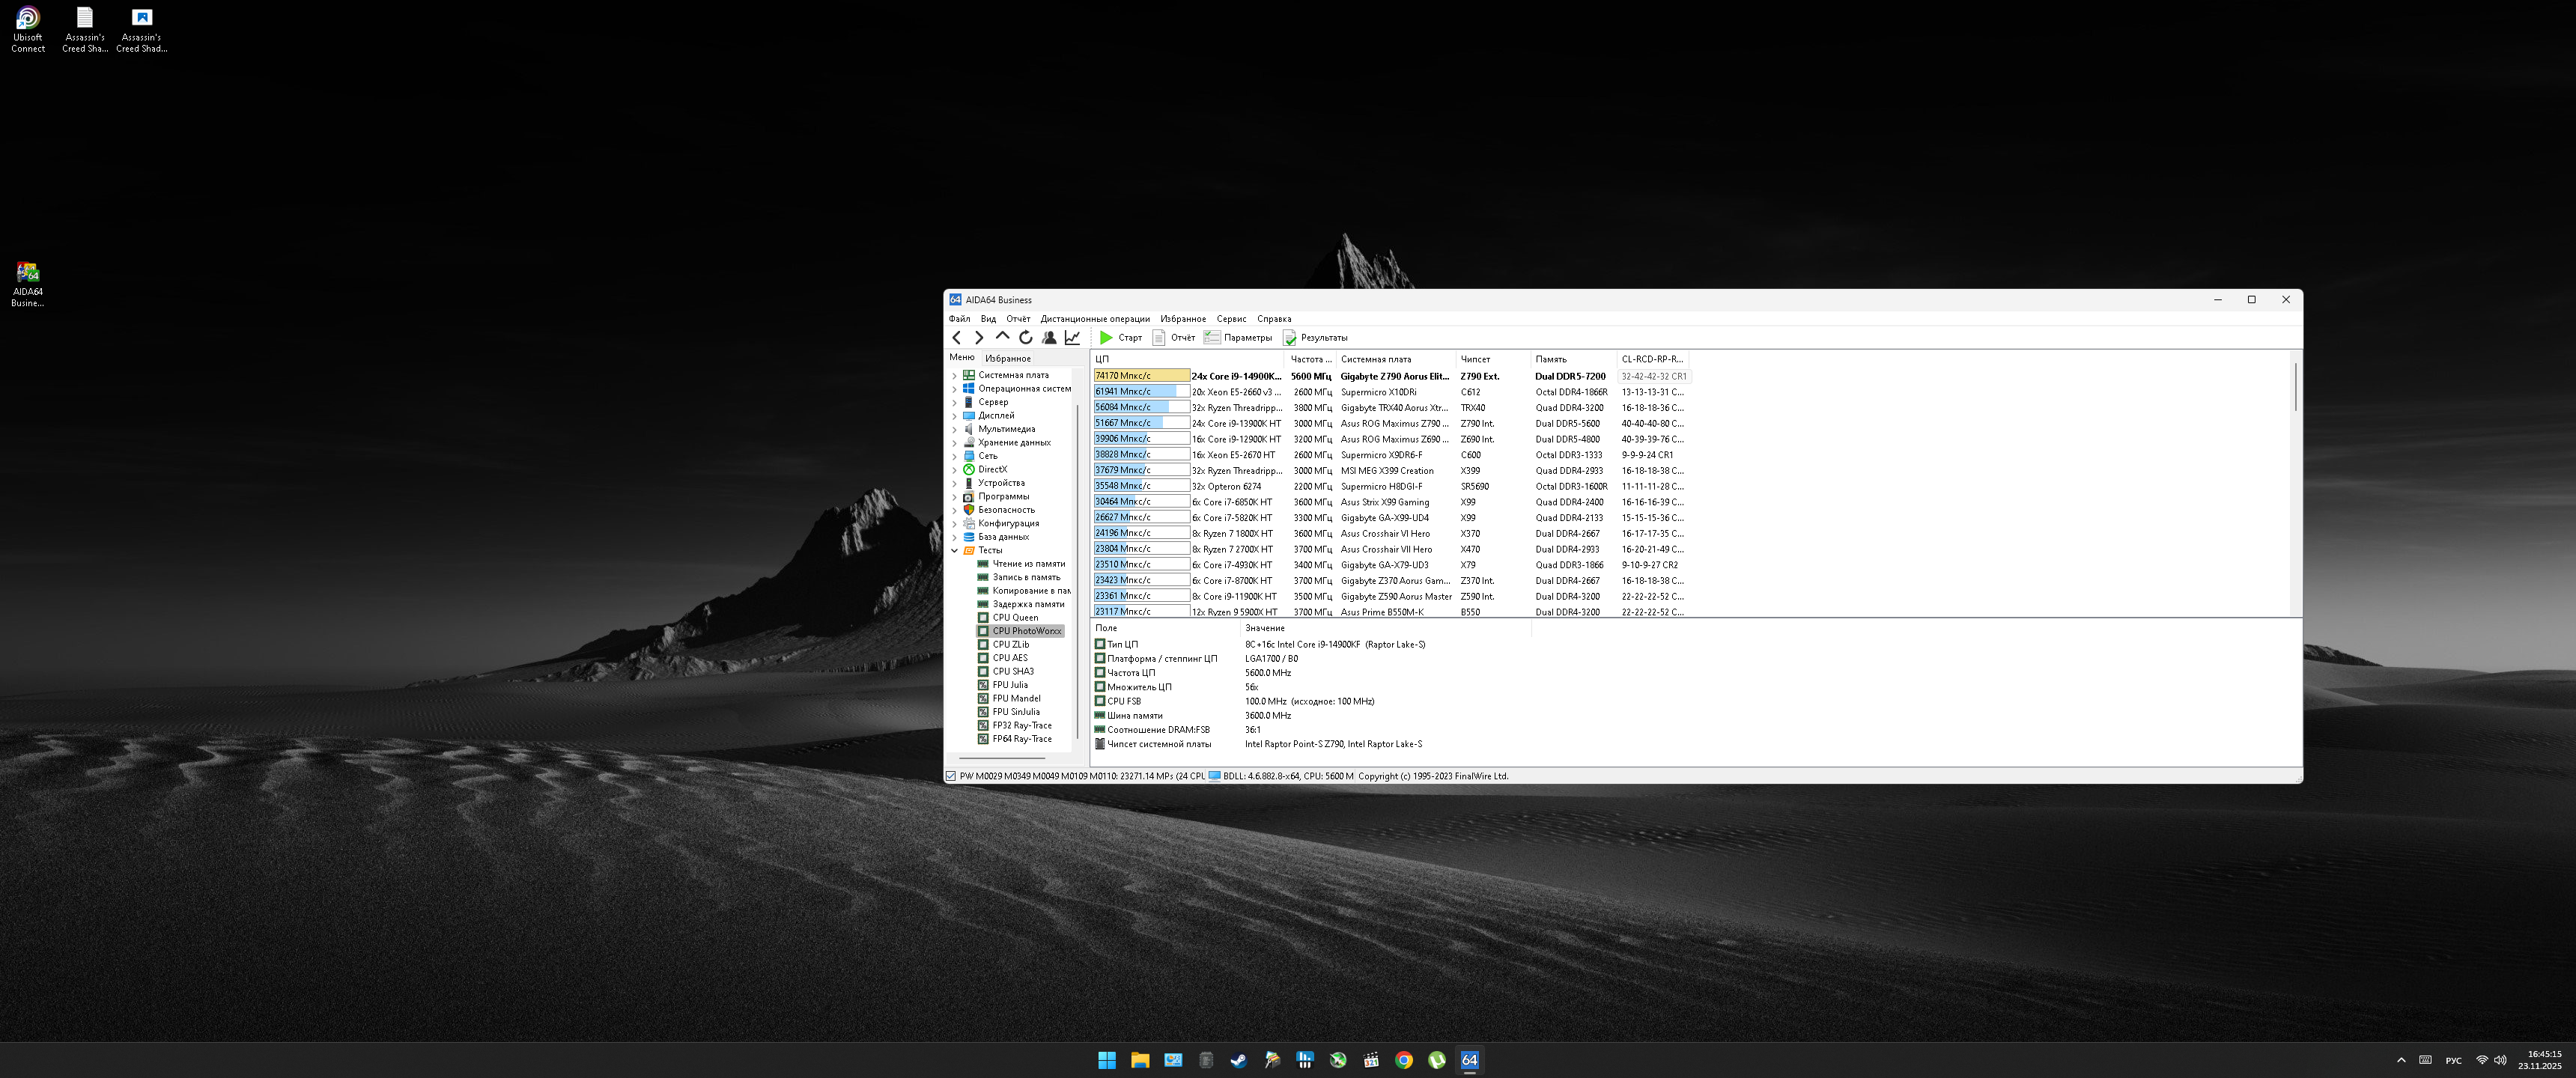
Task: Click the Отчёт toolbar button
Action: tap(1174, 338)
